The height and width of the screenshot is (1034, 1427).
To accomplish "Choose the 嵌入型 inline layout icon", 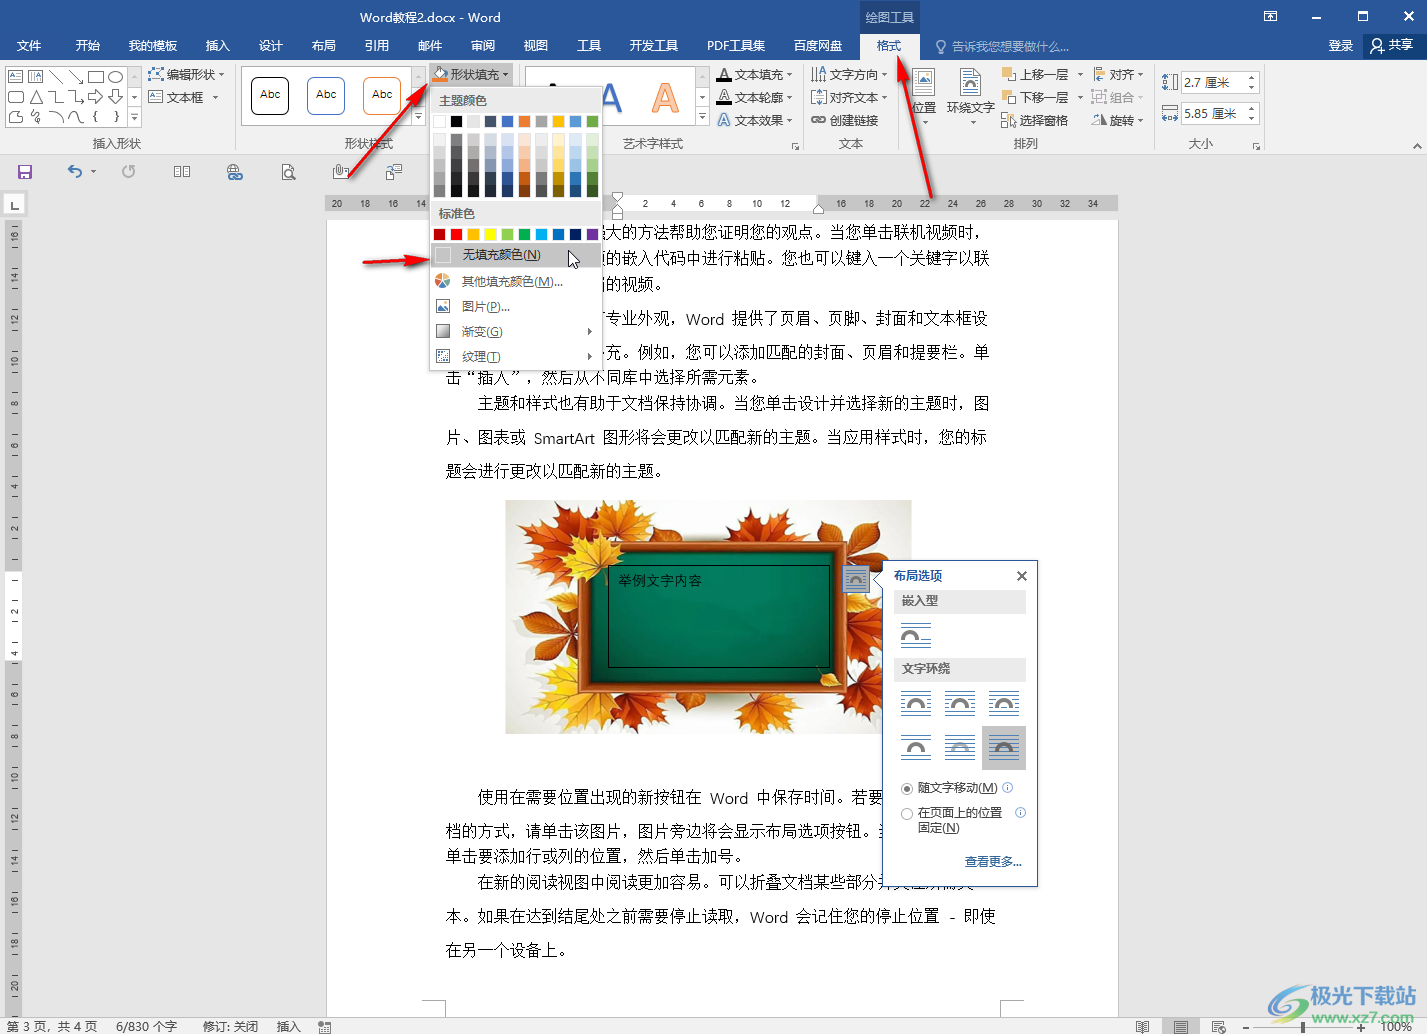I will click(916, 635).
